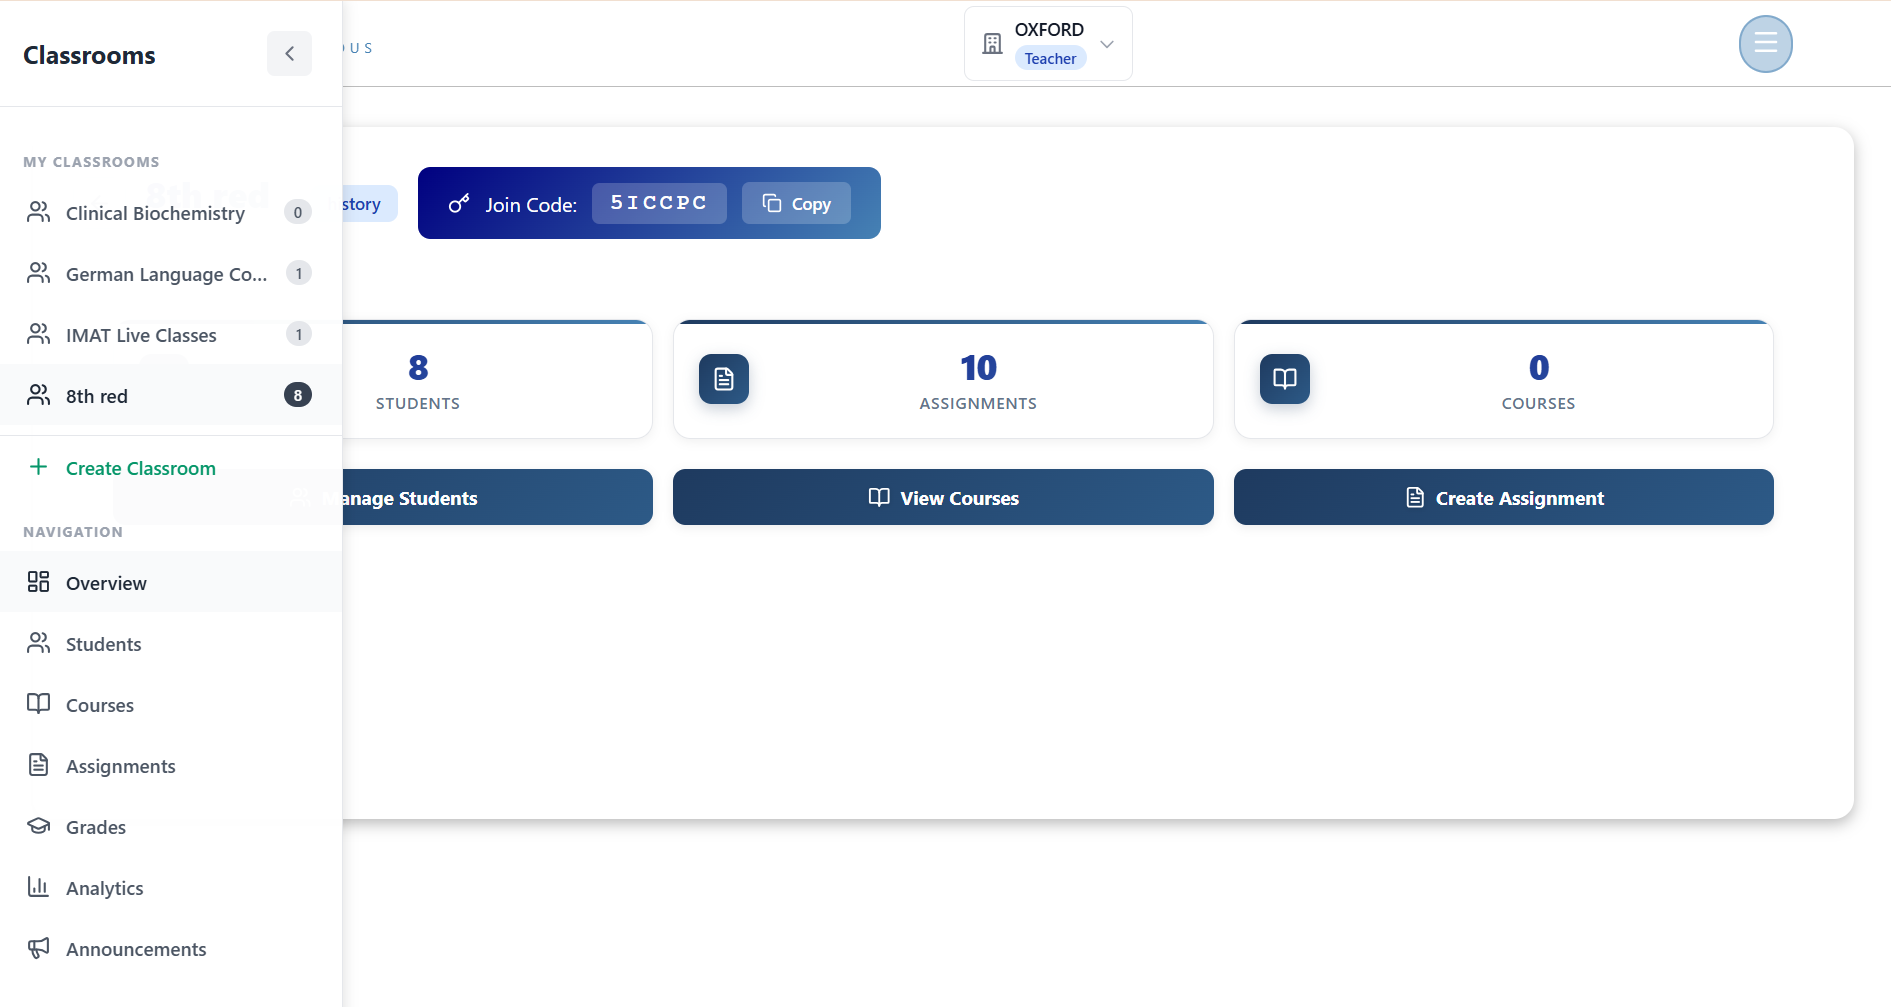This screenshot has height=1007, width=1891.
Task: Select the German Language classroom
Action: tap(171, 274)
